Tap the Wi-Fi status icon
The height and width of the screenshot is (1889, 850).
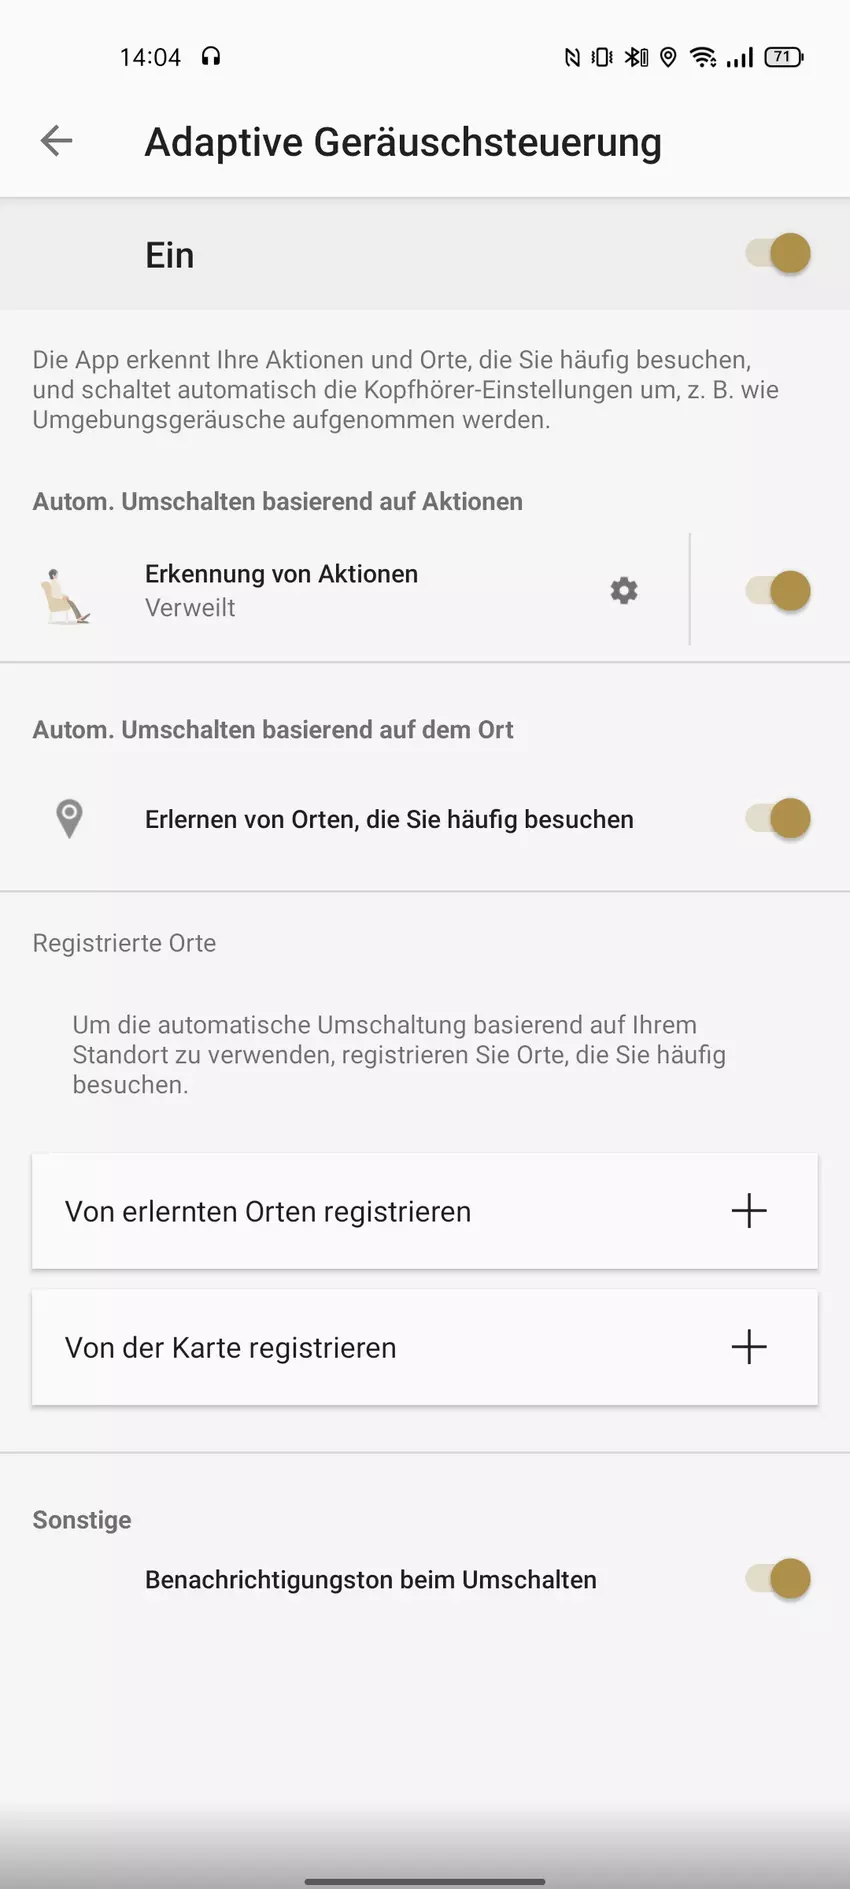703,57
